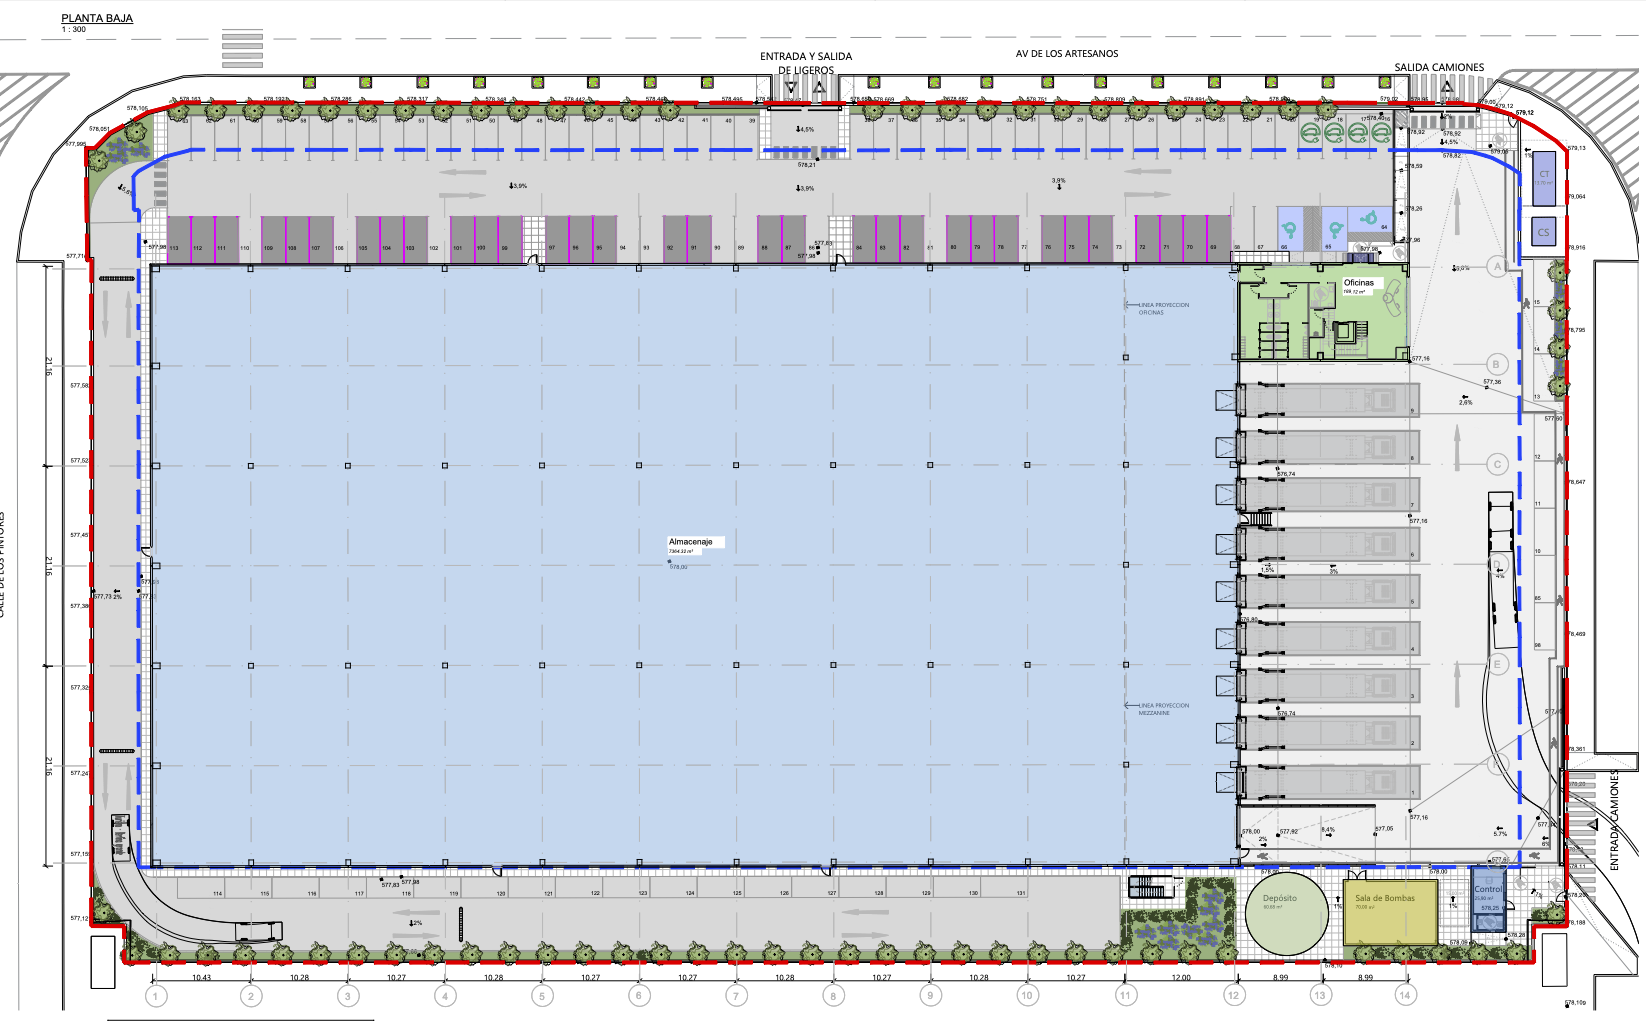This screenshot has height=1021, width=1646.
Task: Select parking space number 131
Action: tap(1021, 893)
